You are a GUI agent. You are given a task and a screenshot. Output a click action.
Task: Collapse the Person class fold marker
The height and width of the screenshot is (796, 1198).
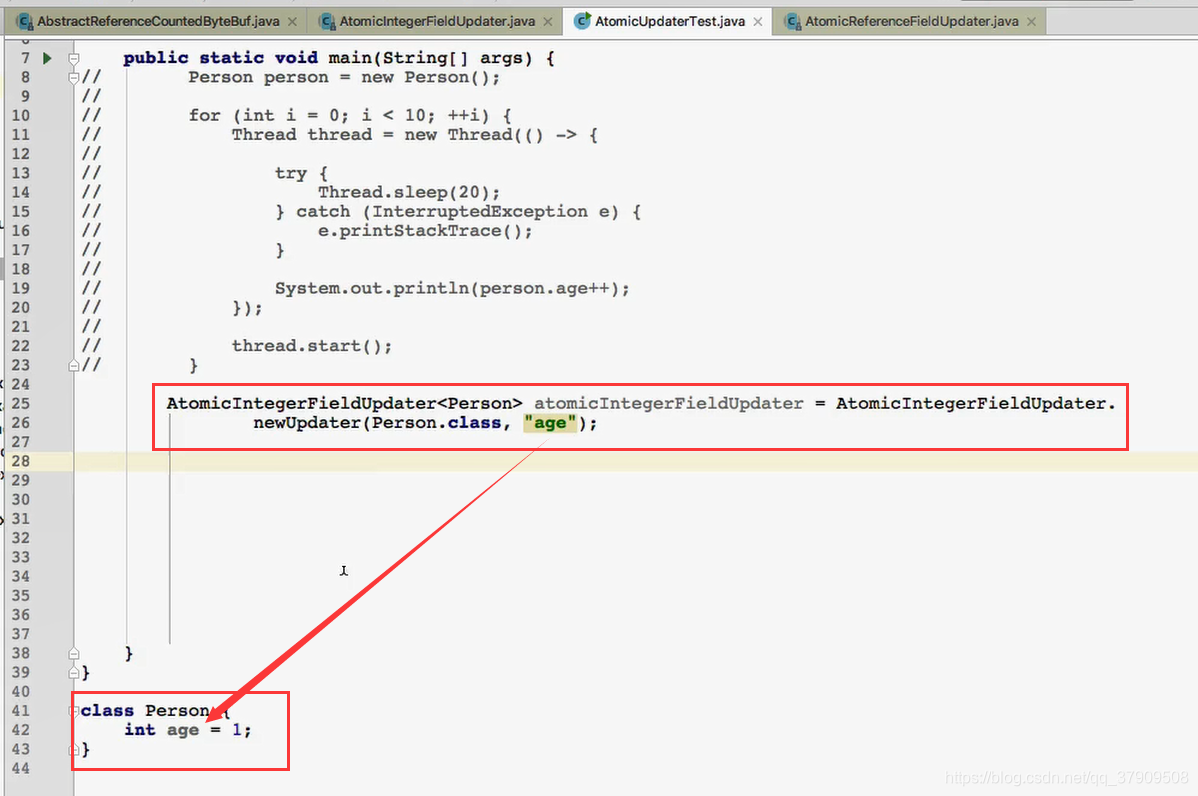pyautogui.click(x=73, y=710)
